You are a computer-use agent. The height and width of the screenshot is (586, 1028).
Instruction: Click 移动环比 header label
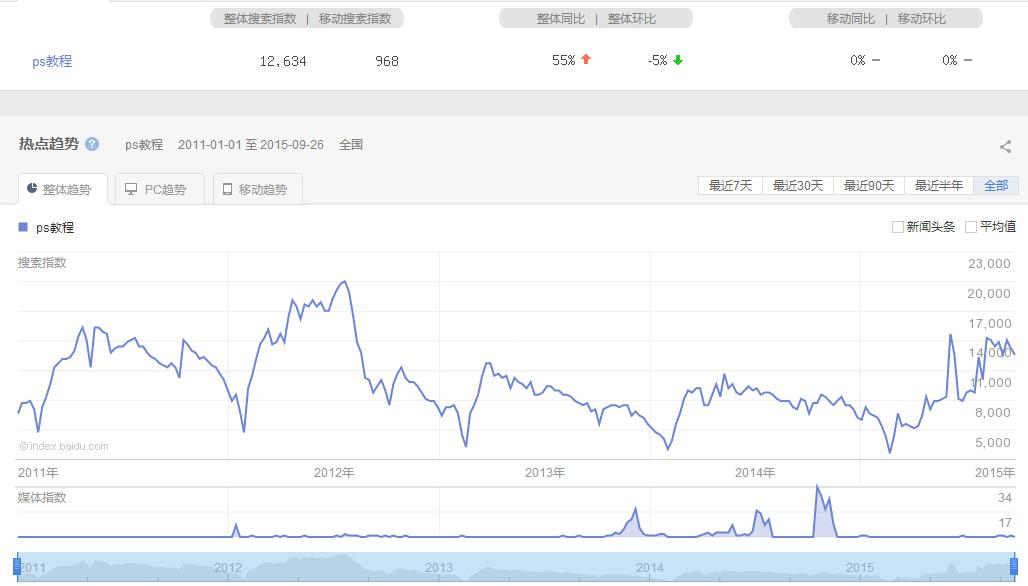[921, 18]
